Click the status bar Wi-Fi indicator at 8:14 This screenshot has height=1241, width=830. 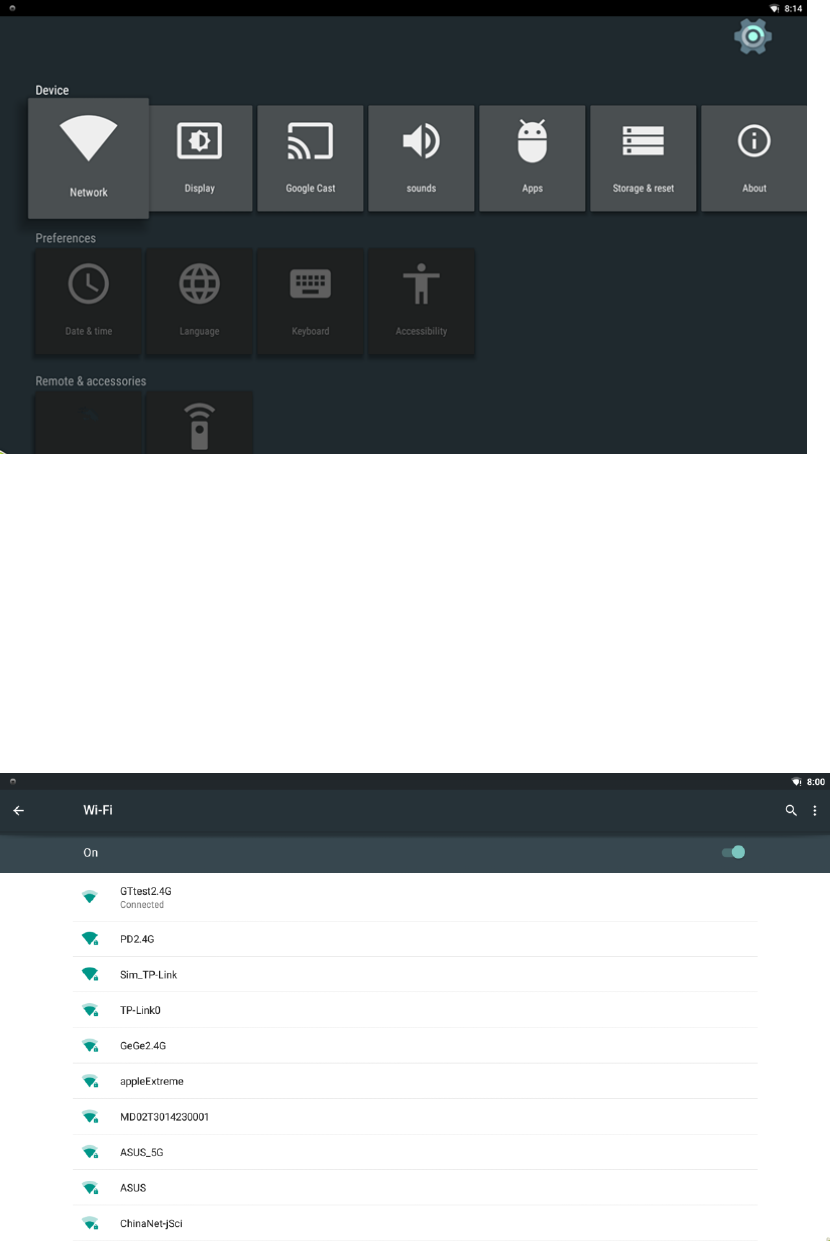(774, 8)
